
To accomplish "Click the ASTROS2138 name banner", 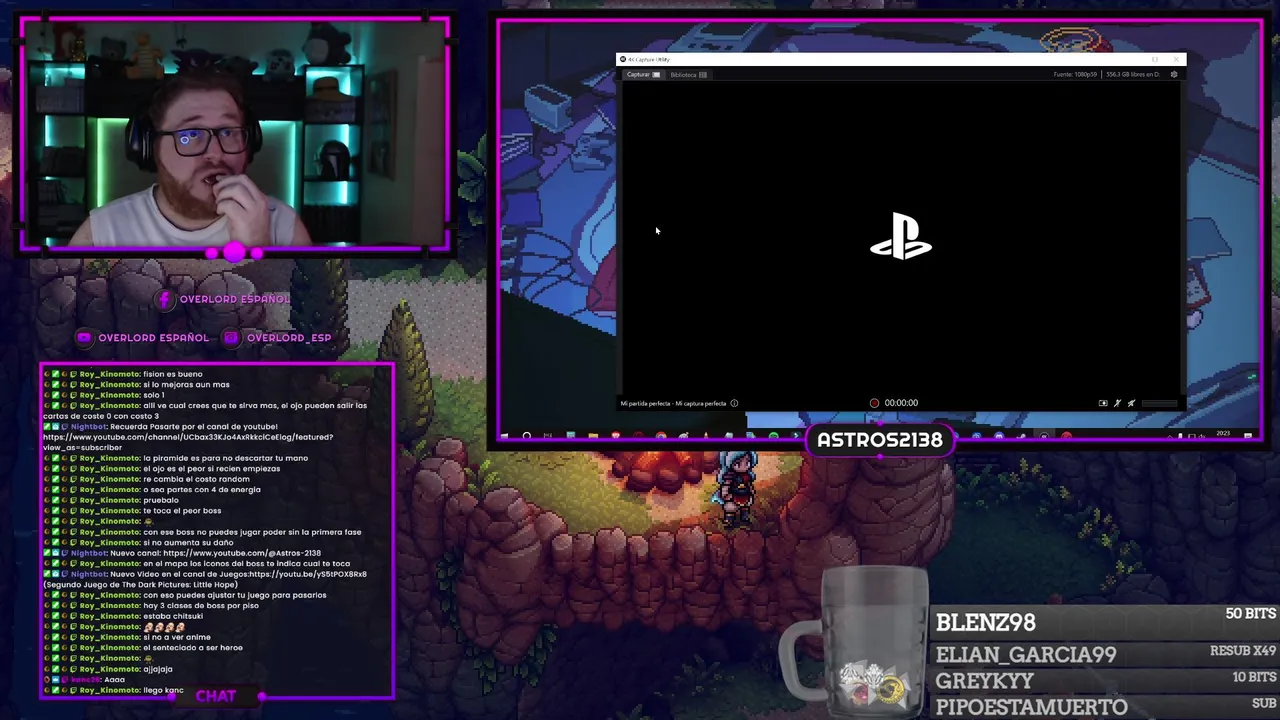I will coord(879,440).
